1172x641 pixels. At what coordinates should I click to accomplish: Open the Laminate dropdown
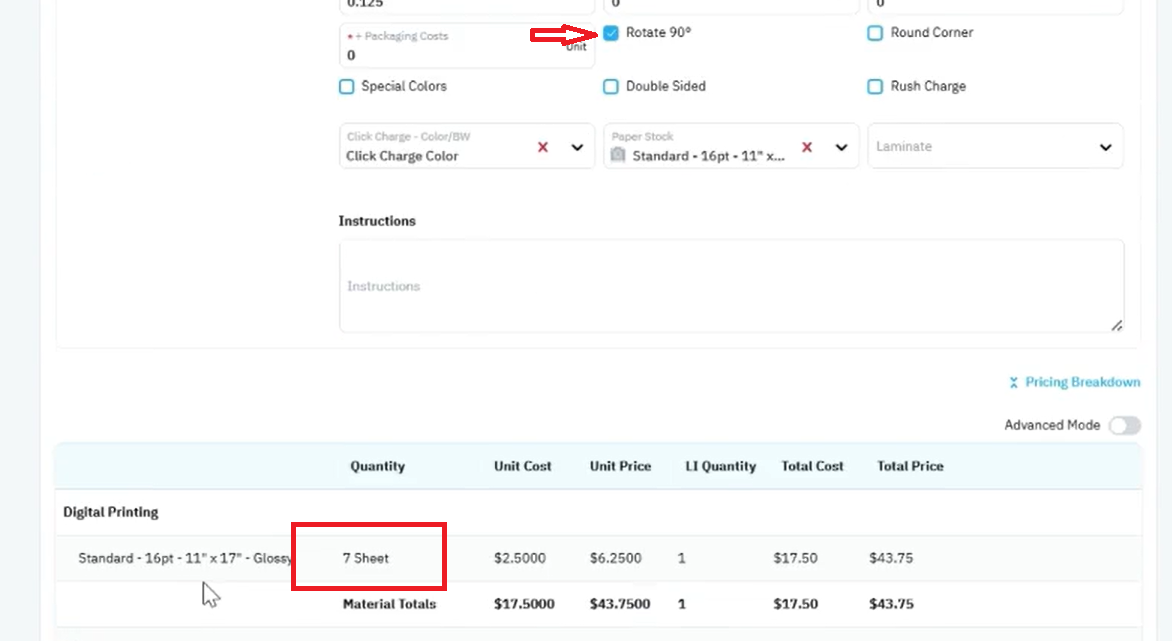coord(995,146)
